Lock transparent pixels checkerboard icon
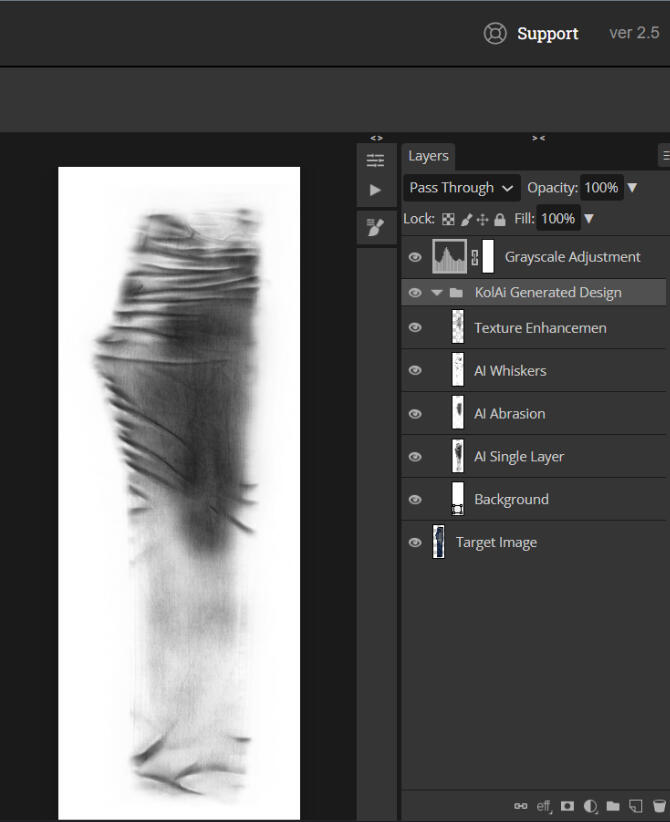 (x=448, y=219)
